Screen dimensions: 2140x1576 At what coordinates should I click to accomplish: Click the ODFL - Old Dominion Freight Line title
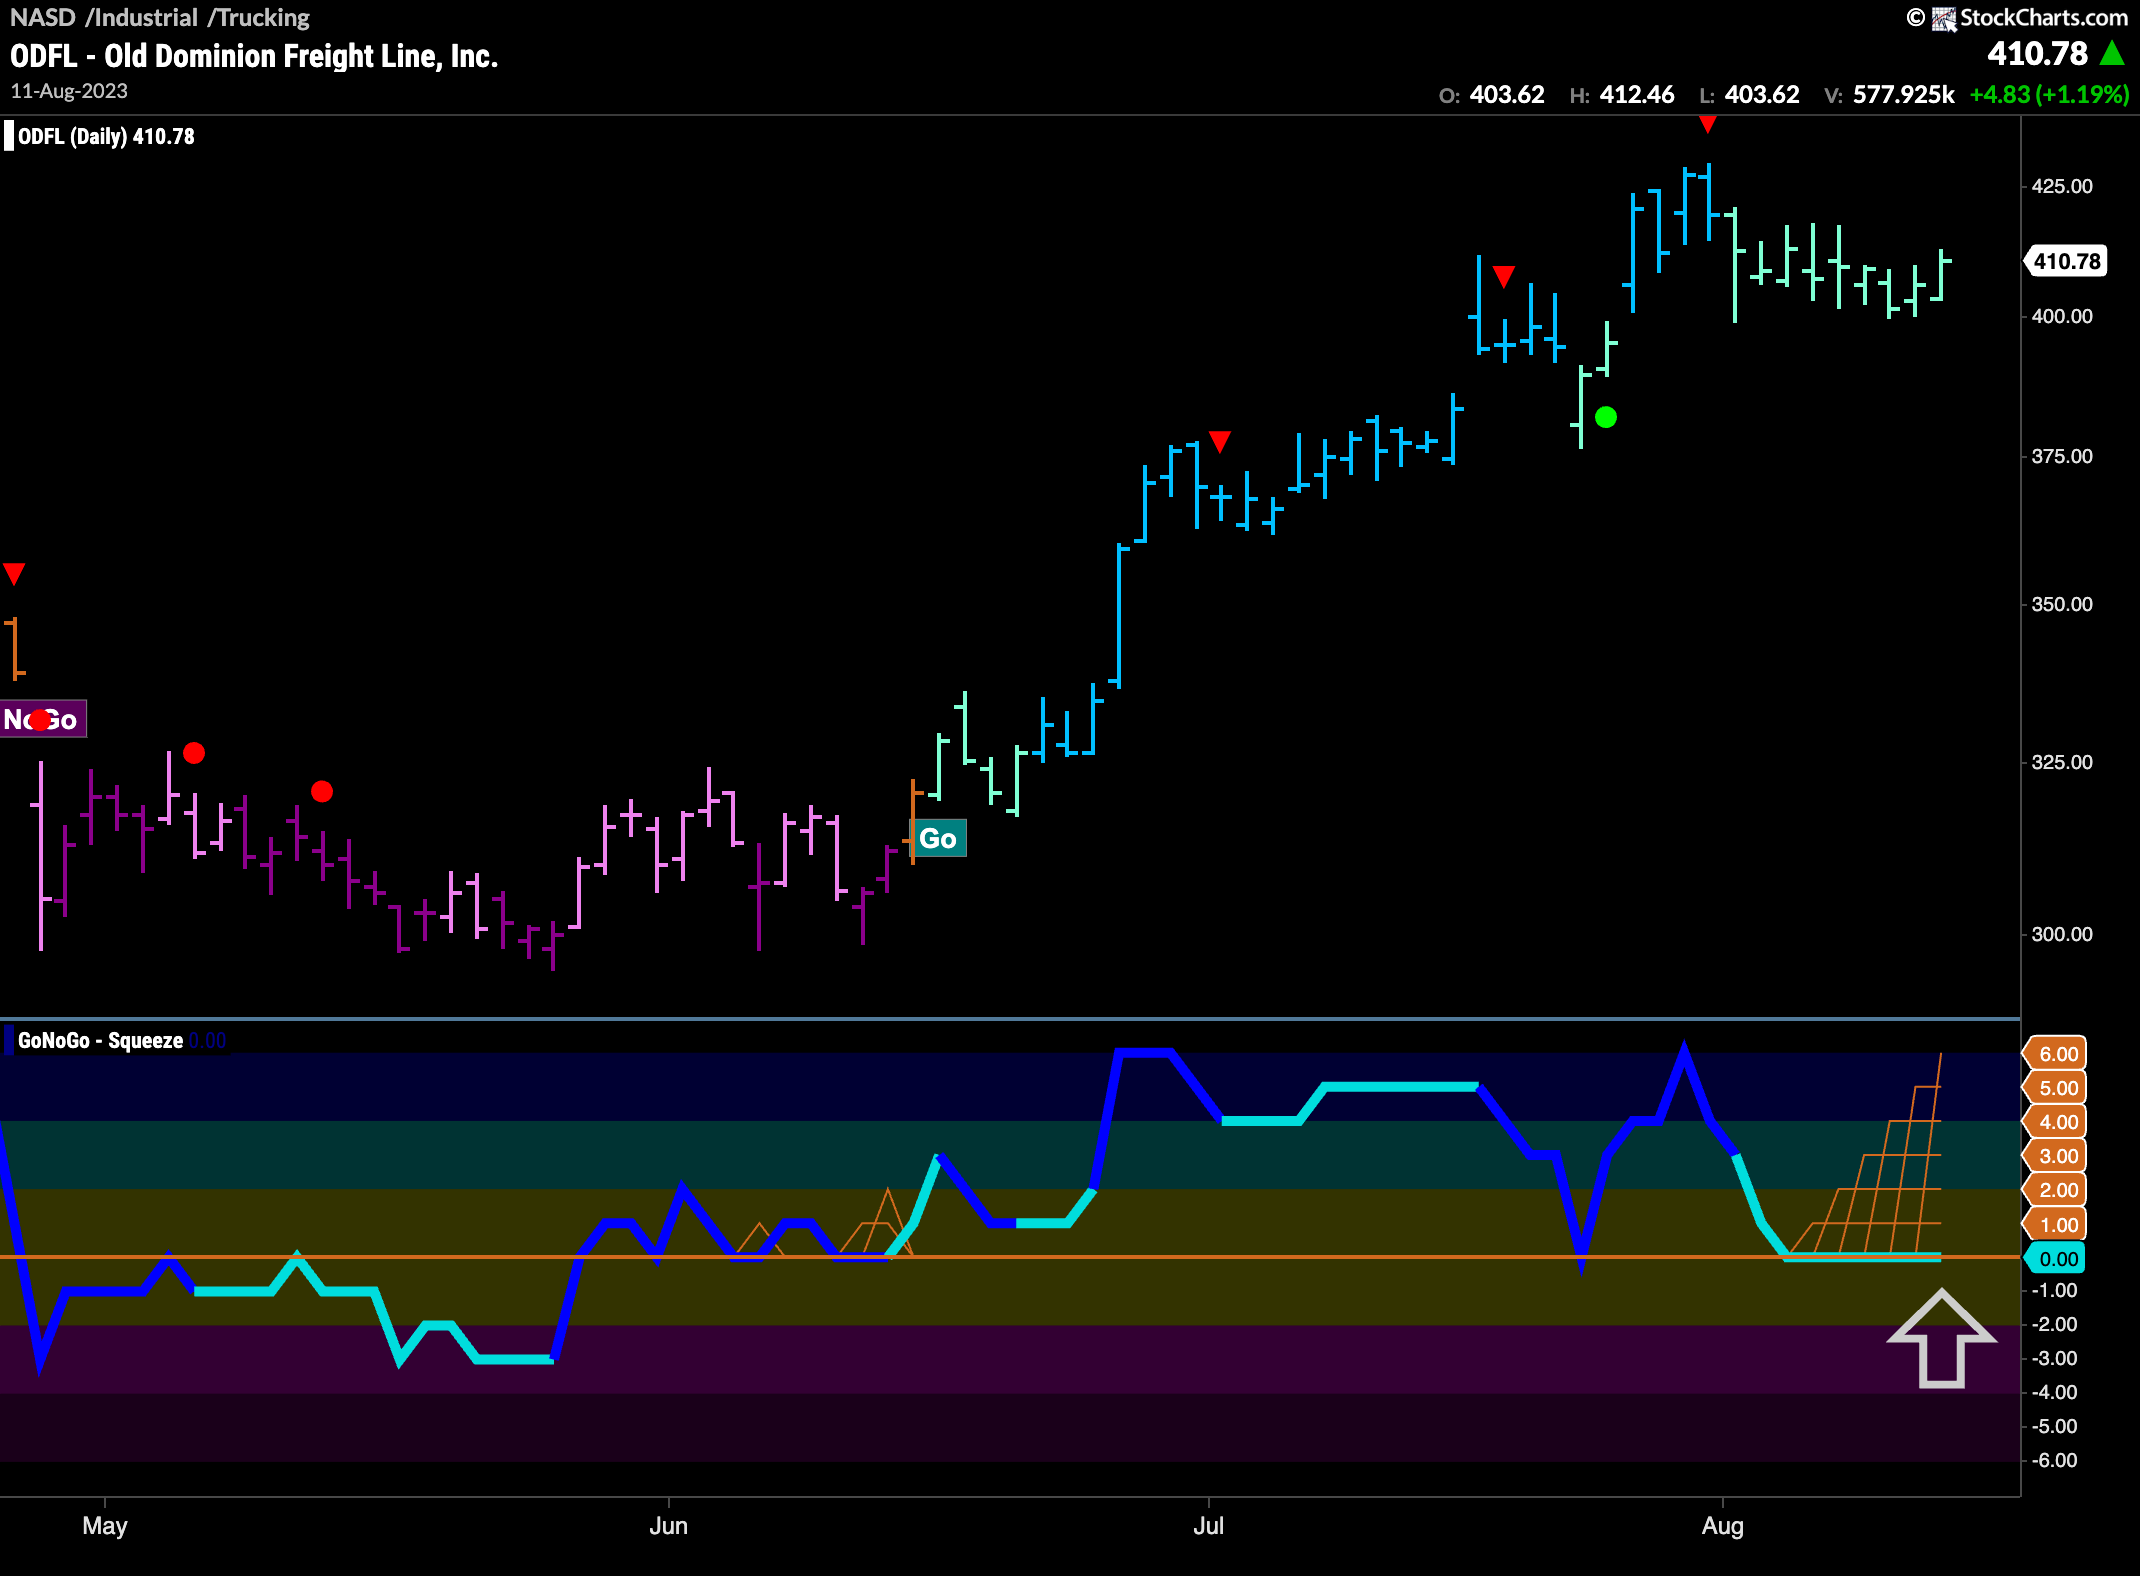point(254,56)
